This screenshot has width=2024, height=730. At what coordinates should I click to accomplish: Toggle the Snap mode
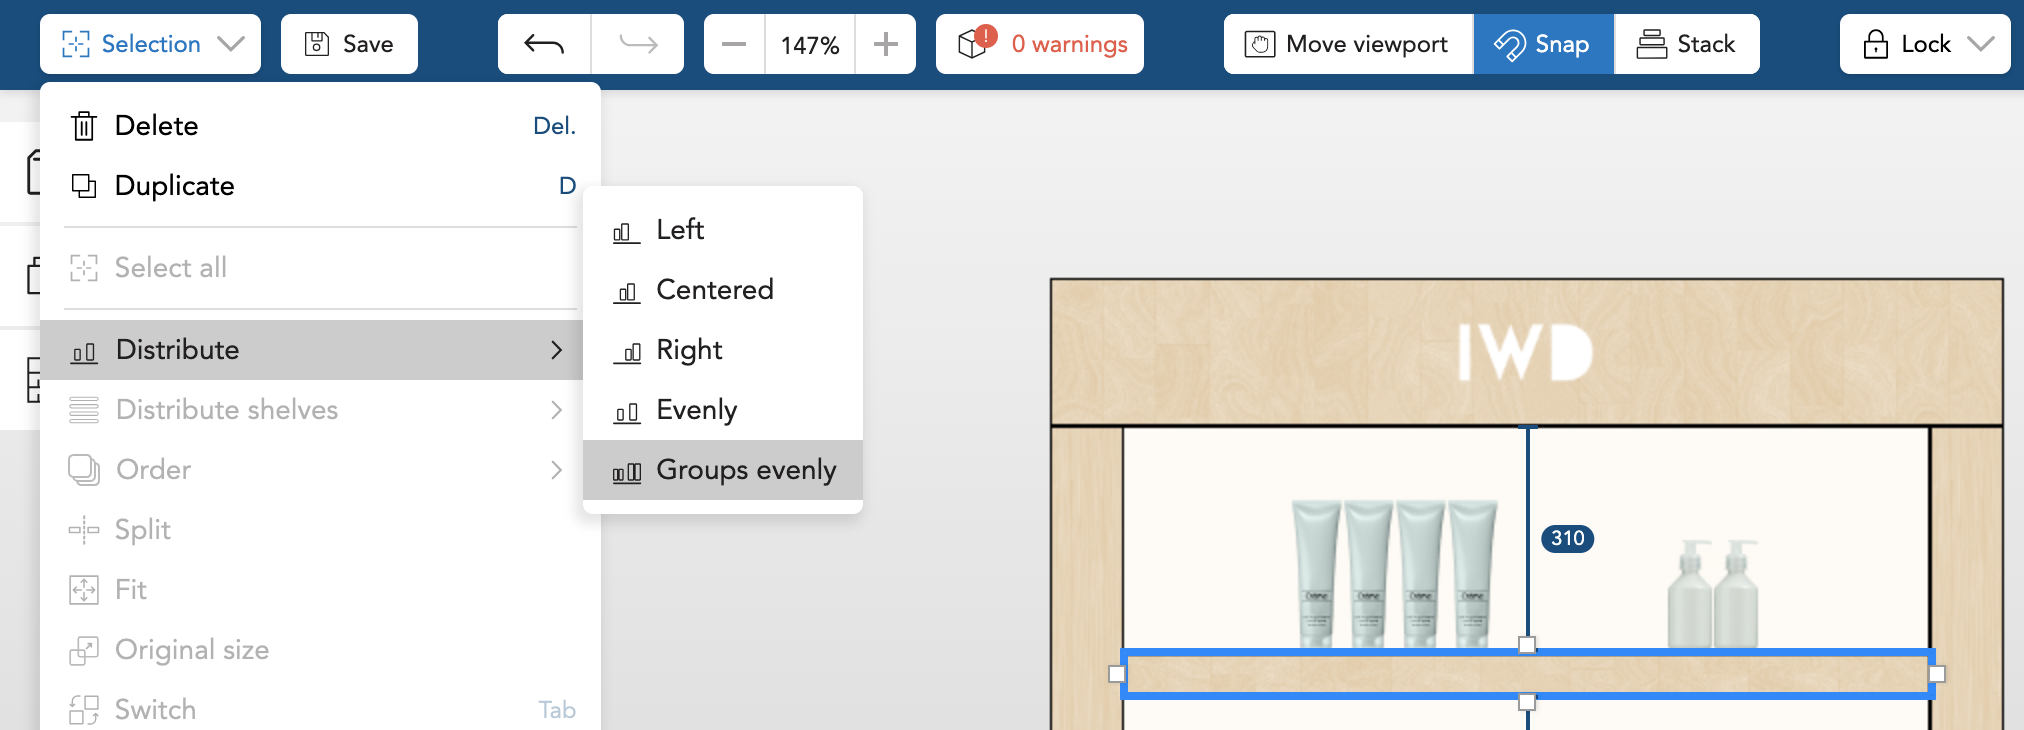click(1543, 44)
